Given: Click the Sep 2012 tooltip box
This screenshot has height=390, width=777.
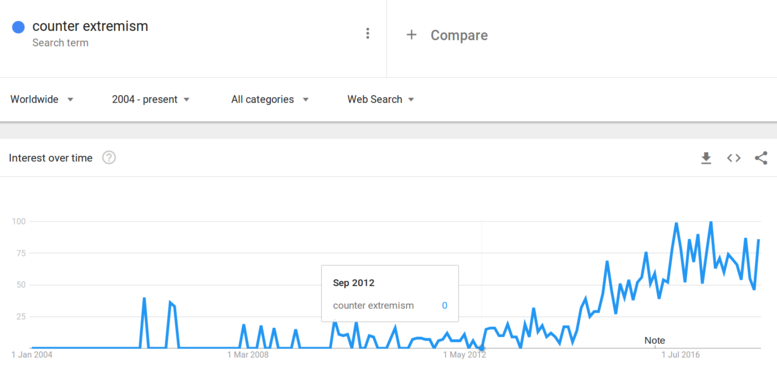Looking at the screenshot, I should 390,293.
